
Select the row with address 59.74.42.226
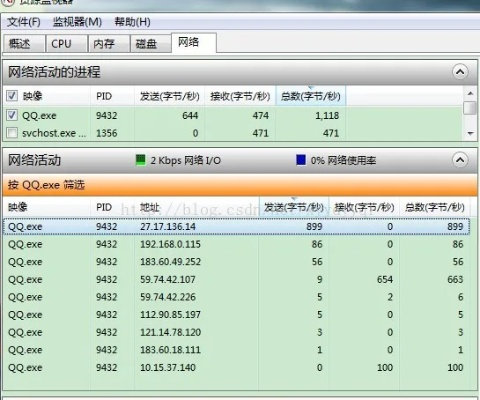pyautogui.click(x=236, y=297)
